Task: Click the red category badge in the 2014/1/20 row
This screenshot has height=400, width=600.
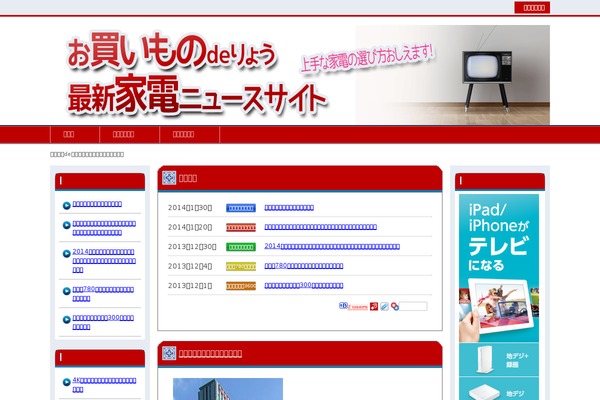Action: pyautogui.click(x=241, y=227)
